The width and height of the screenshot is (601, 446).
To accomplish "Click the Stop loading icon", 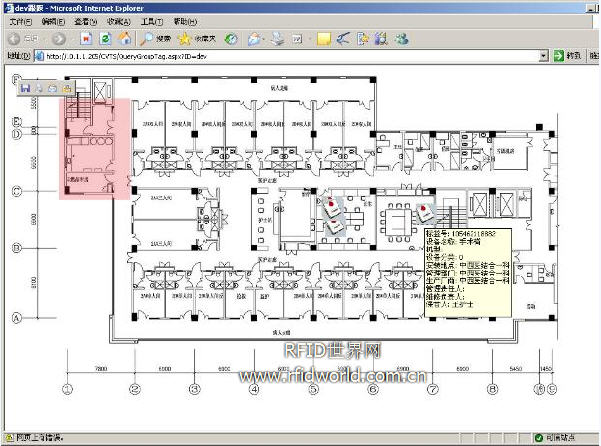I will pos(85,39).
